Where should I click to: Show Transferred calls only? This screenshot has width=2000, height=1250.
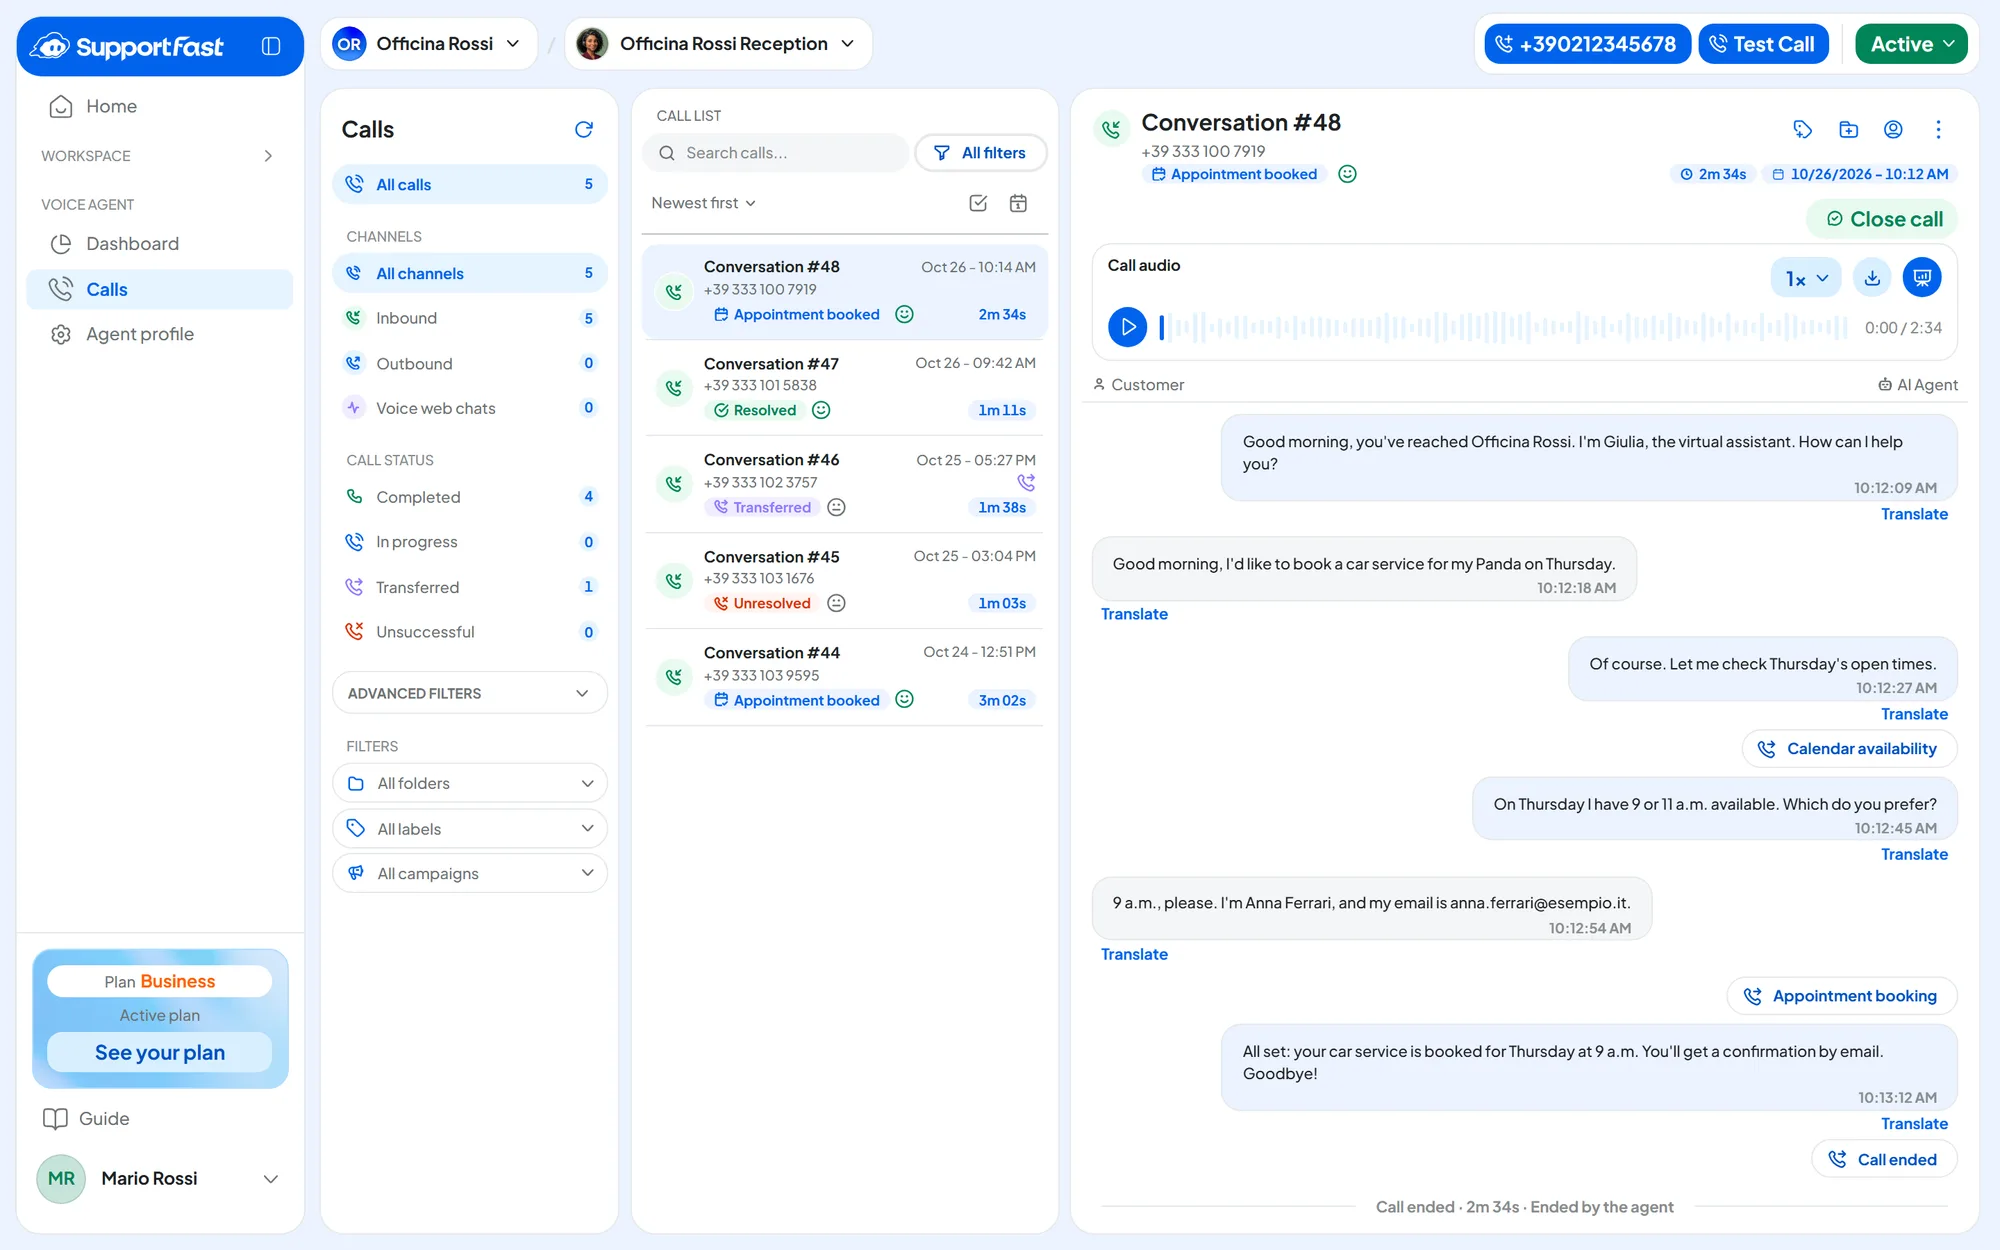(x=469, y=587)
